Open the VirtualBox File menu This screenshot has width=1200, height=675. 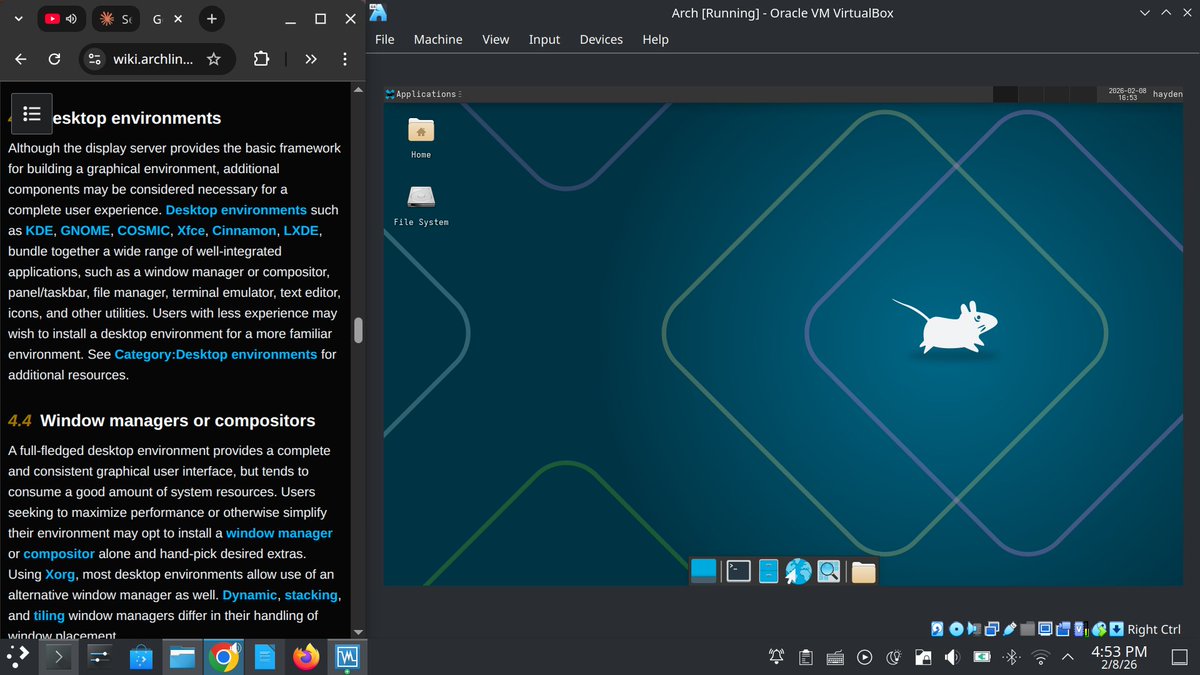pos(385,39)
